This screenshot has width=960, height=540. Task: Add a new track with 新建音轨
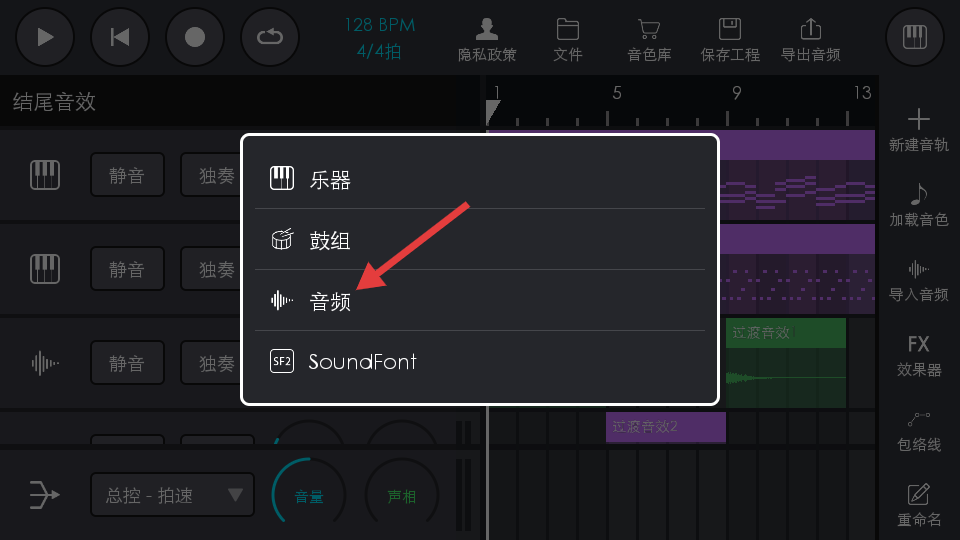(918, 130)
